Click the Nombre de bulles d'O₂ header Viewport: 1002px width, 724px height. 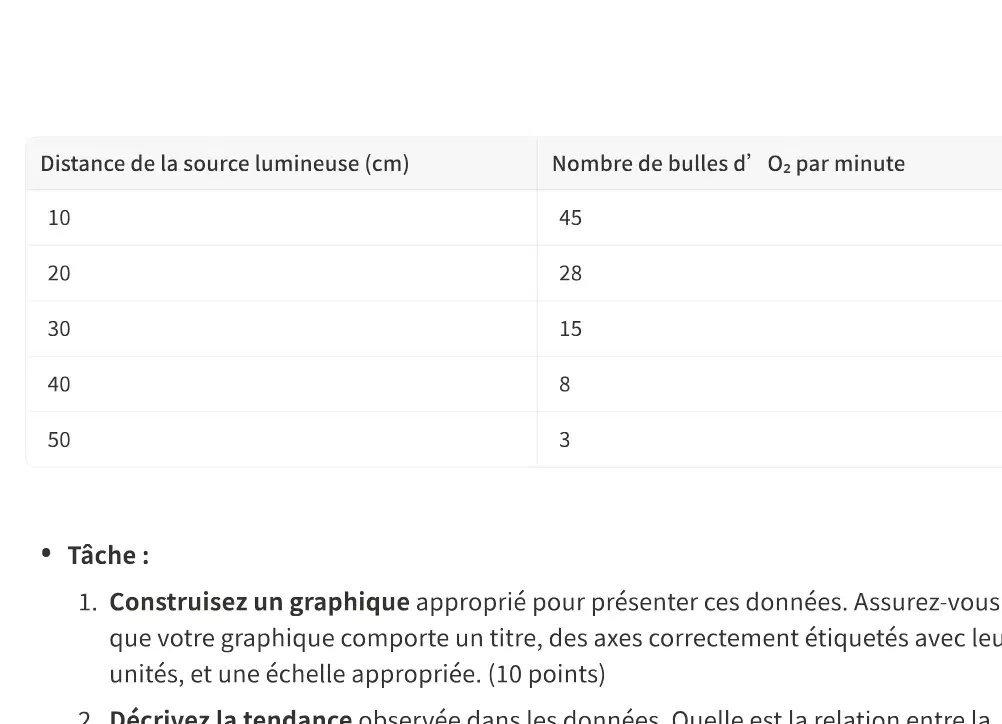pos(728,164)
